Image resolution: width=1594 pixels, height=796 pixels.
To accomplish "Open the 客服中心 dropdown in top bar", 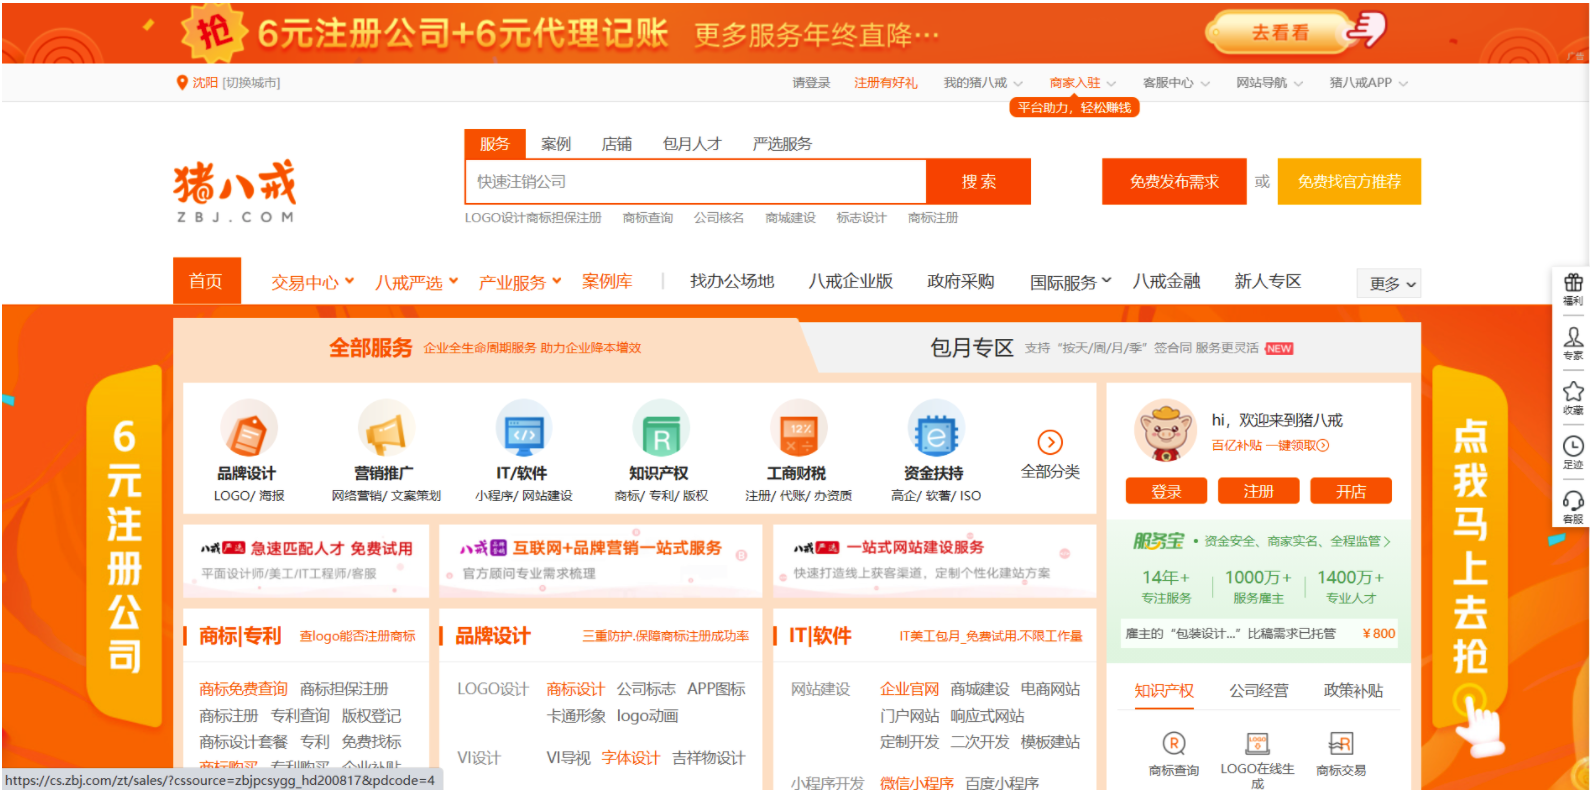I will pos(1176,83).
